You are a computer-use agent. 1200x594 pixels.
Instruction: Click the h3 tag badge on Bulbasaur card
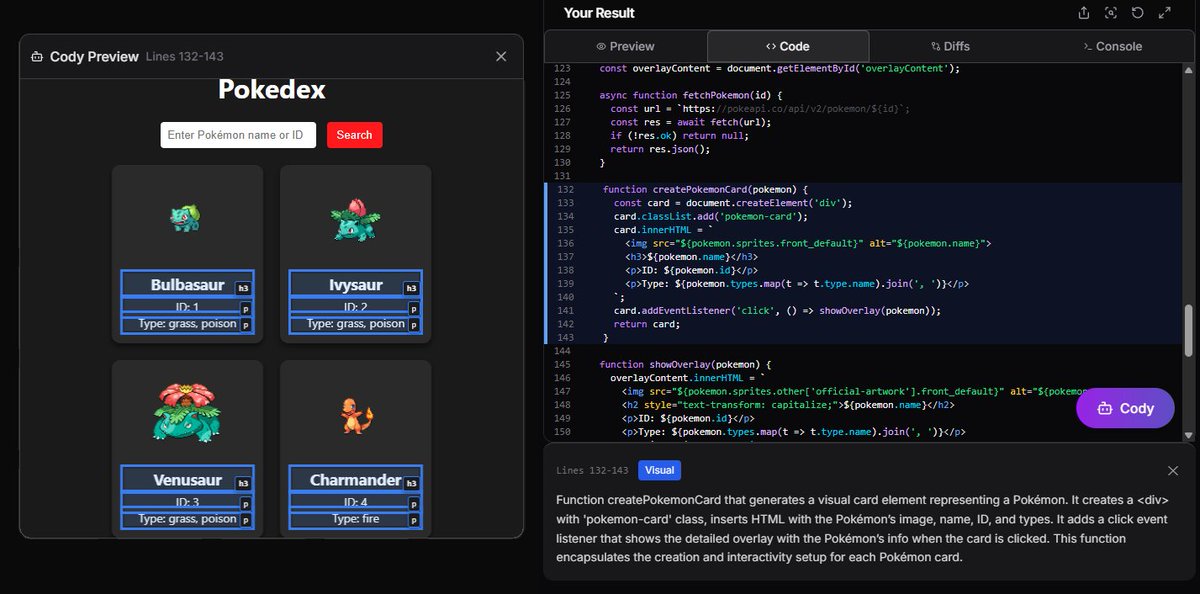pyautogui.click(x=243, y=288)
